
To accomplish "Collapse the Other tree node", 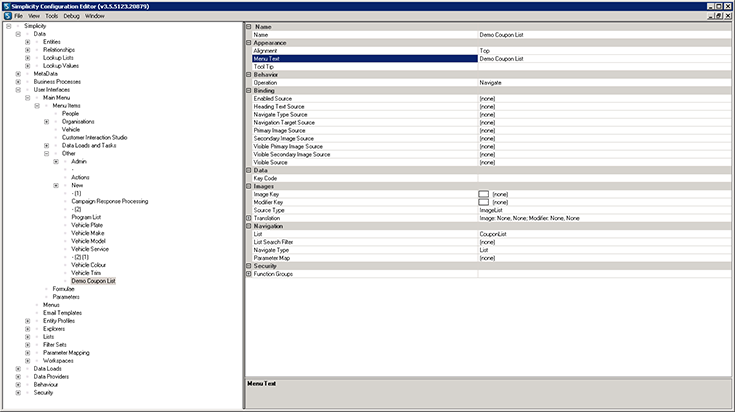I will coord(46,154).
